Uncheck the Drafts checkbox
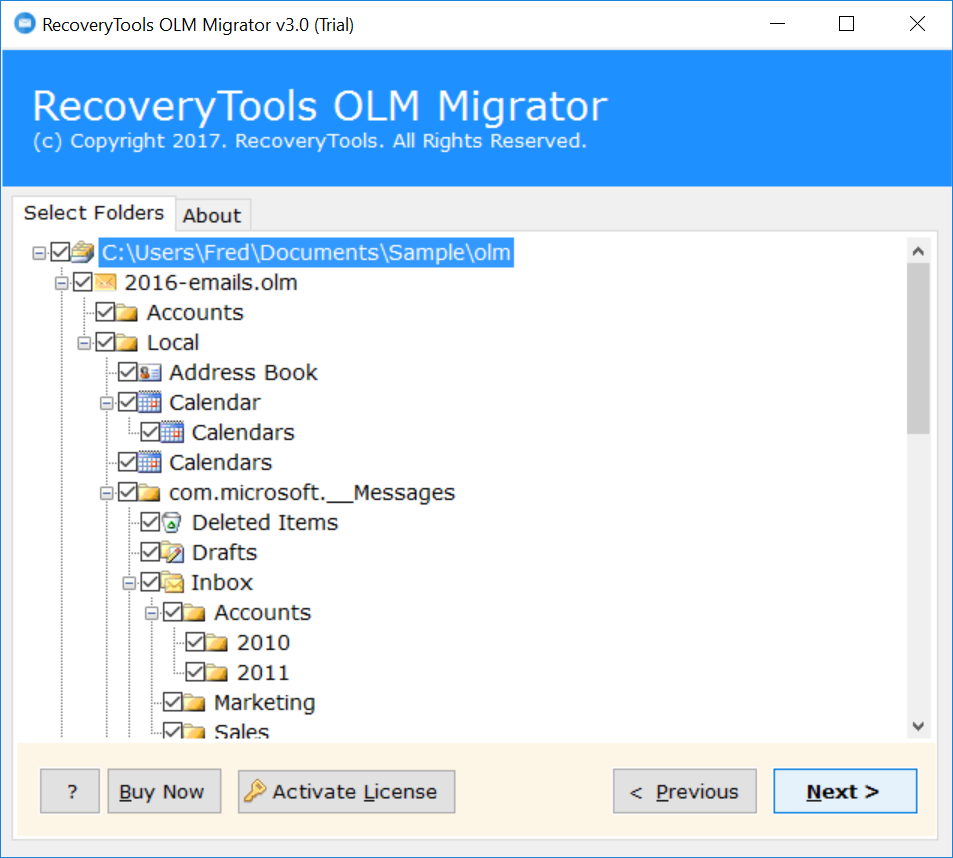 point(150,552)
